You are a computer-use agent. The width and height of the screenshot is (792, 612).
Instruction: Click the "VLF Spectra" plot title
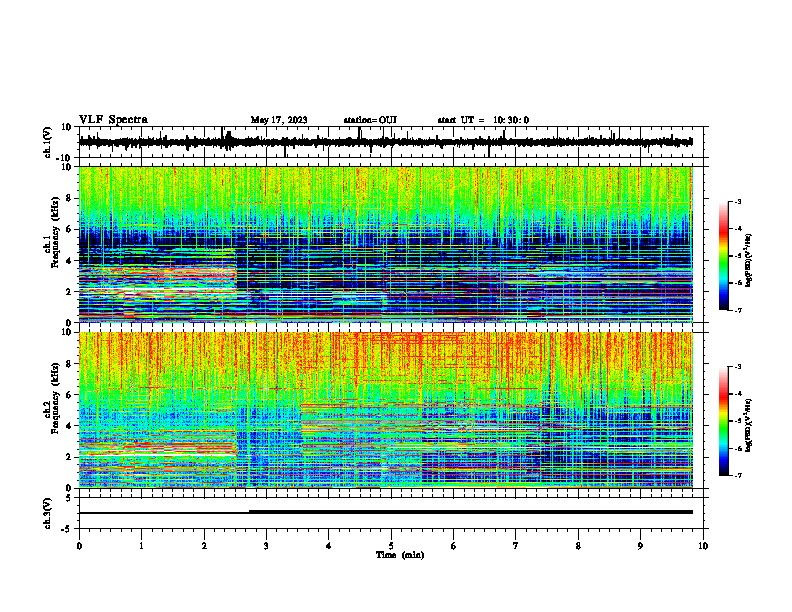(x=113, y=120)
